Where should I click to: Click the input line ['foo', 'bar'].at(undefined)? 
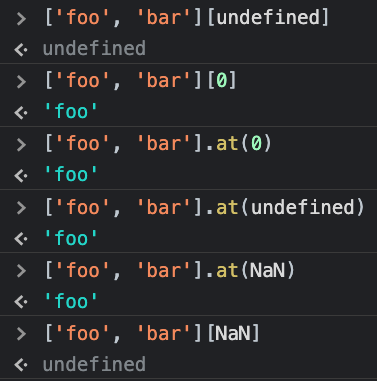[x=204, y=207]
